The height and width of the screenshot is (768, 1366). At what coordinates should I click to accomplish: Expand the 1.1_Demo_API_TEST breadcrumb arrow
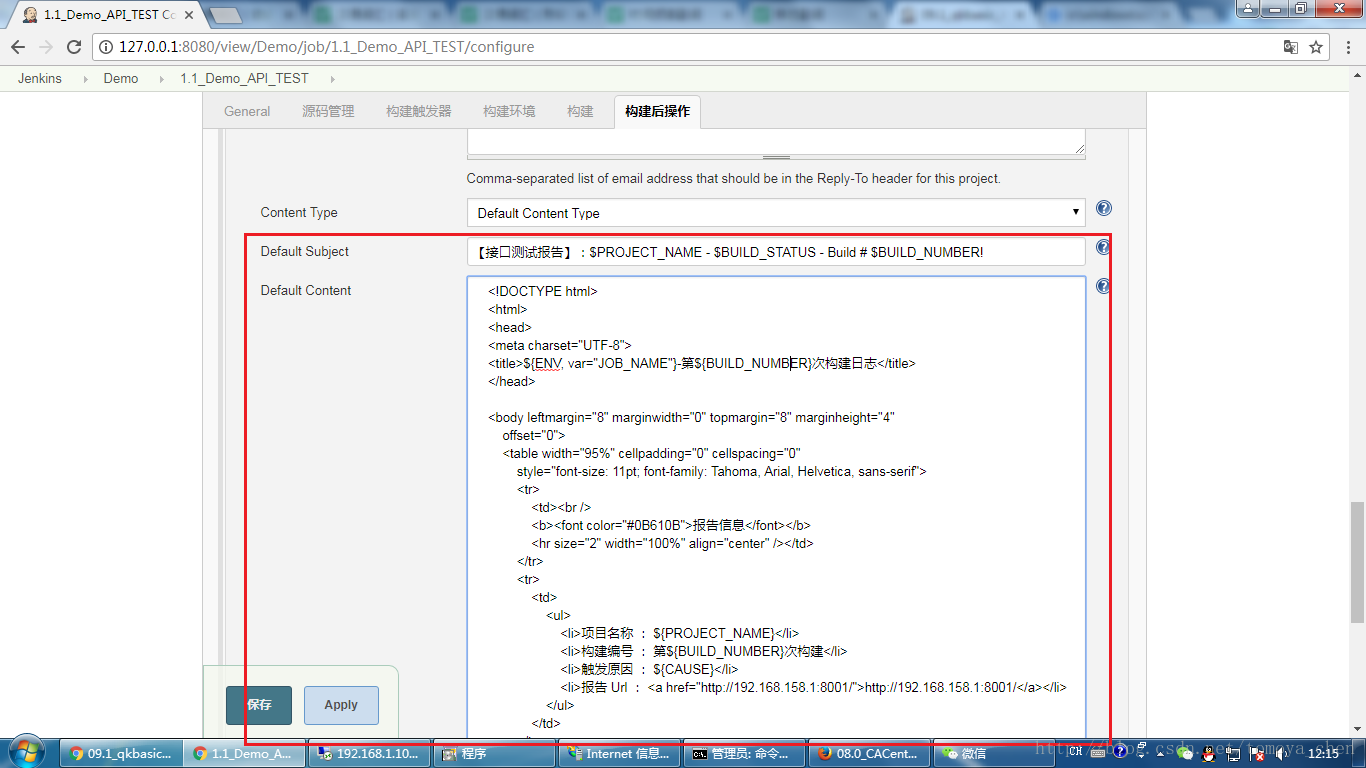(x=332, y=78)
